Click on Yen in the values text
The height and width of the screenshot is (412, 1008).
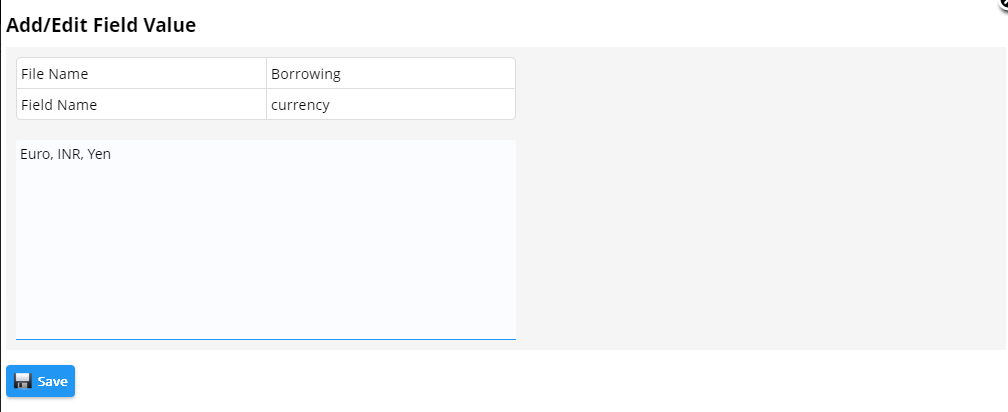point(99,154)
